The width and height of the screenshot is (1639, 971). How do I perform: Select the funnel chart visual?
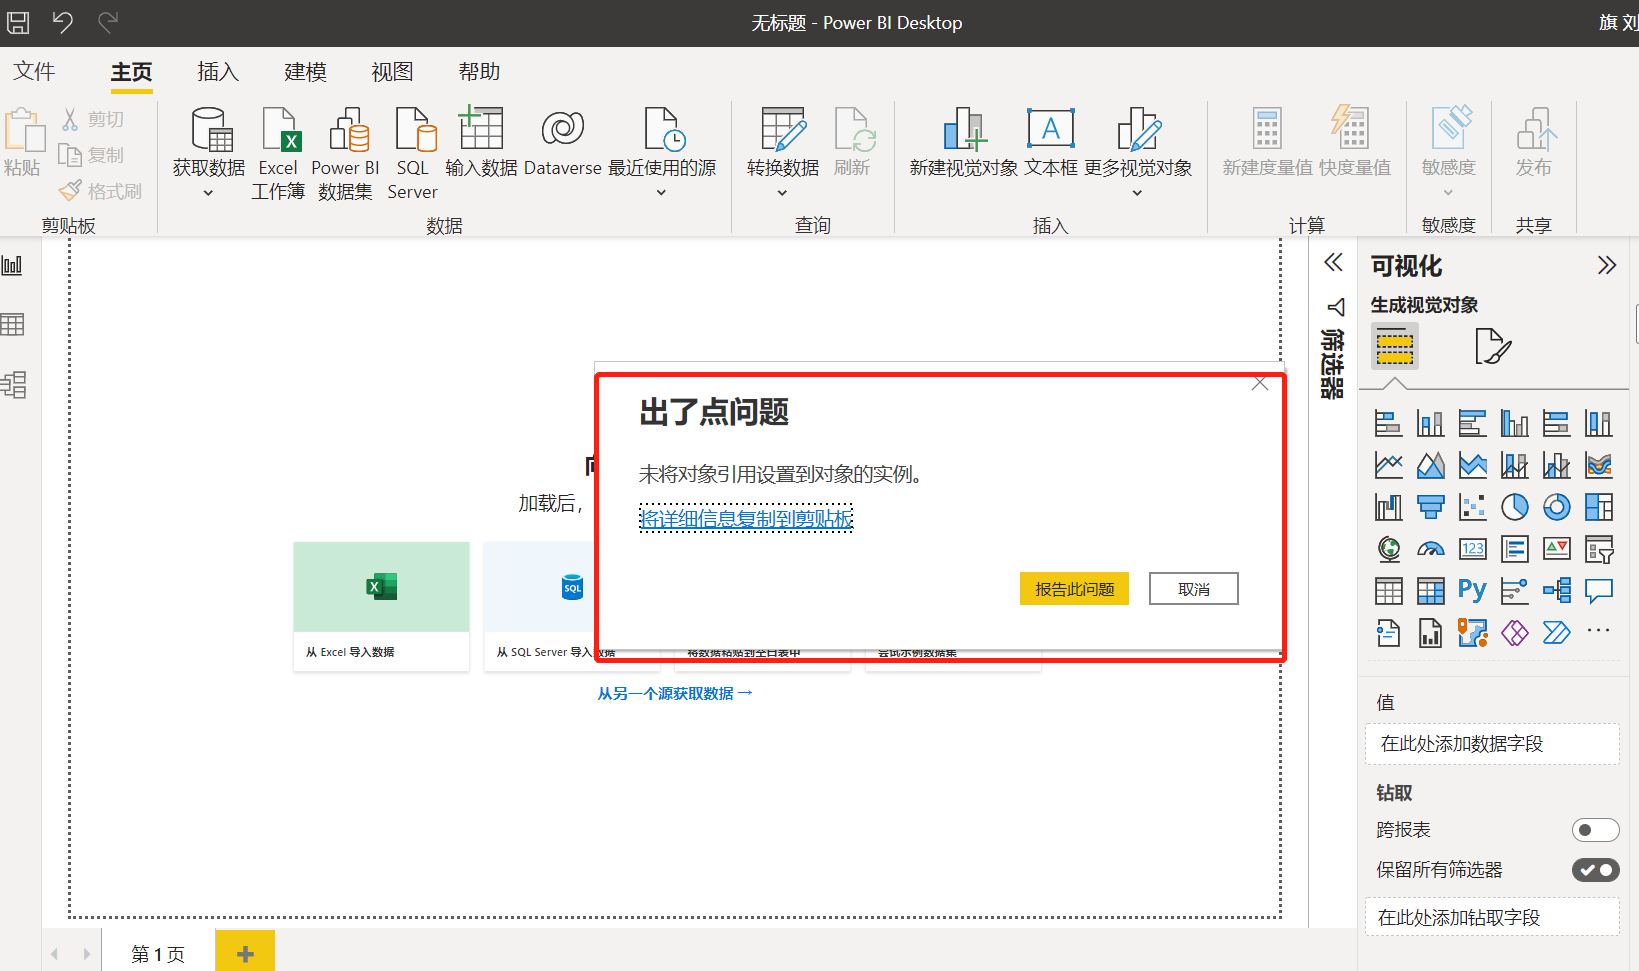click(1430, 507)
